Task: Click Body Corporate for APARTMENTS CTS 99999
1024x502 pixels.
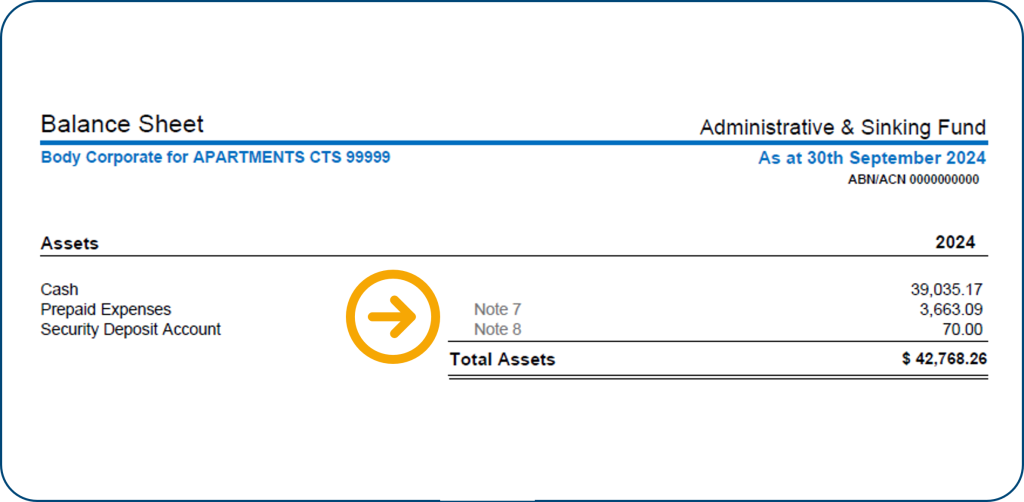Action: click(215, 158)
